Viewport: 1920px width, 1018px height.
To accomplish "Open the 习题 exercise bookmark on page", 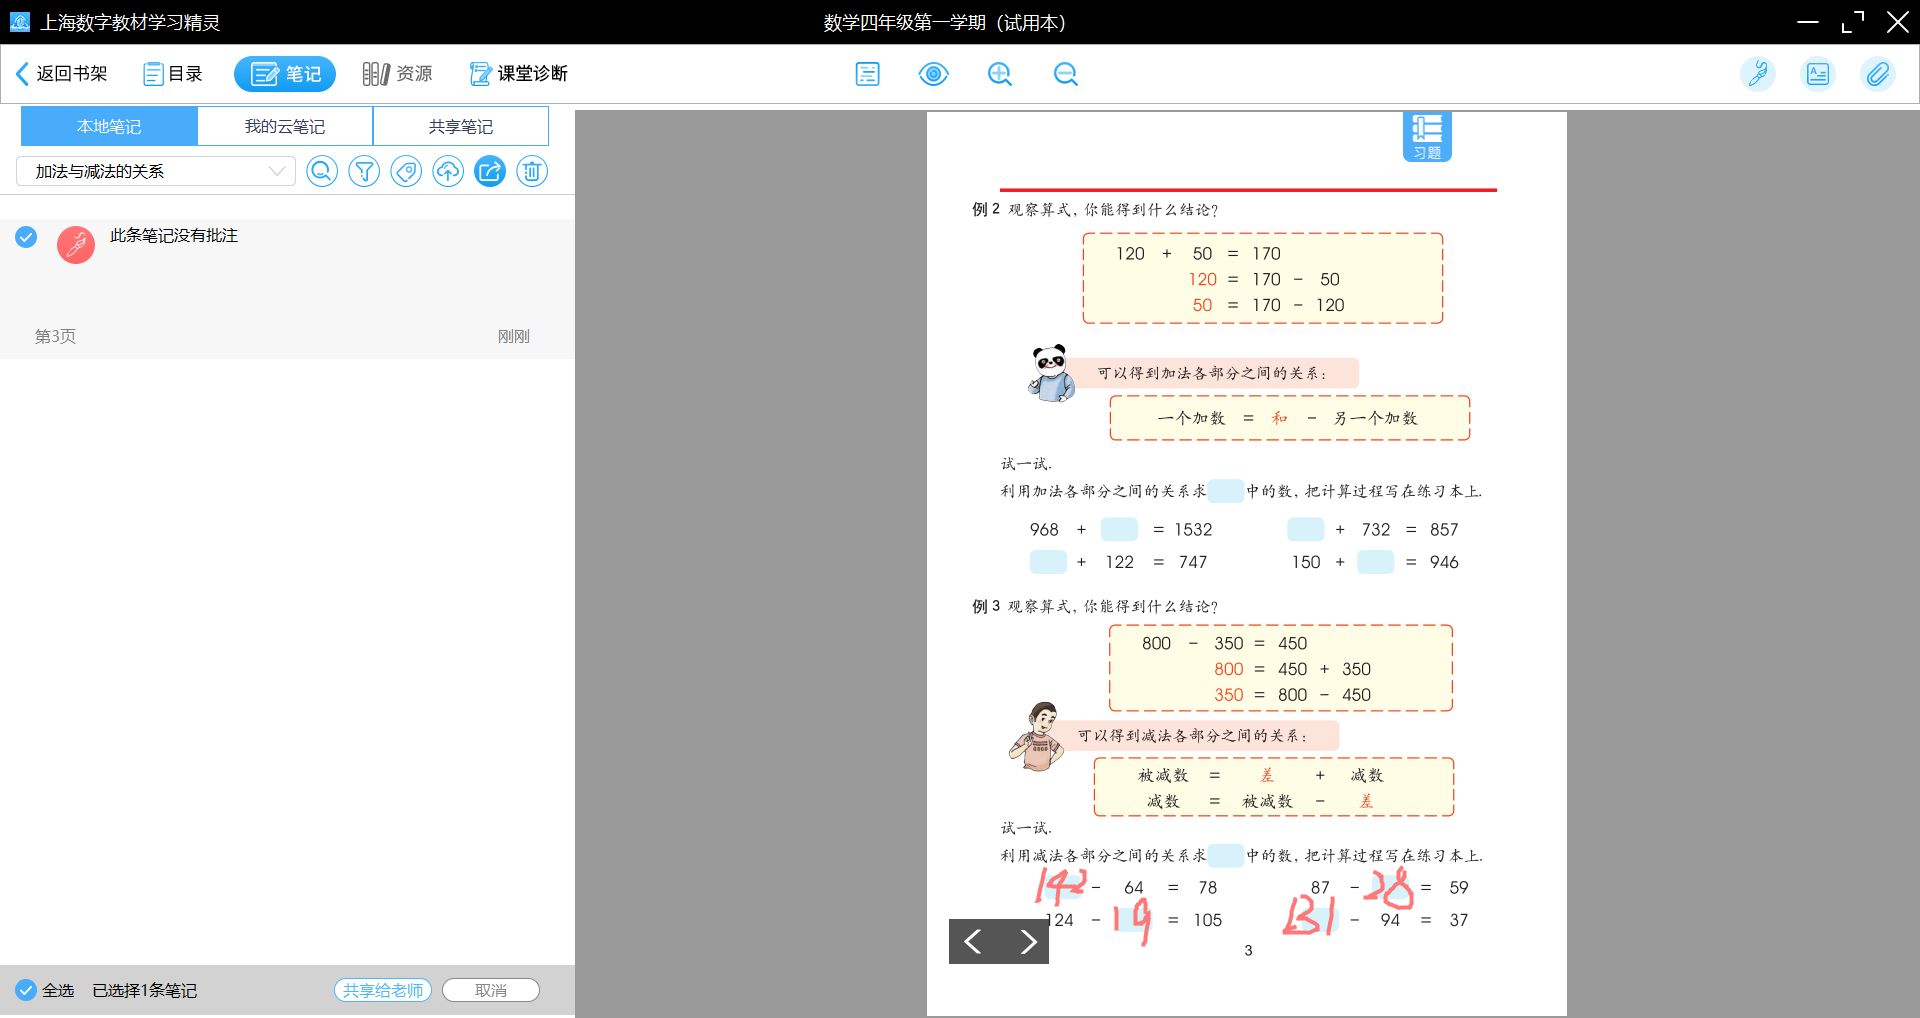I will (x=1426, y=136).
